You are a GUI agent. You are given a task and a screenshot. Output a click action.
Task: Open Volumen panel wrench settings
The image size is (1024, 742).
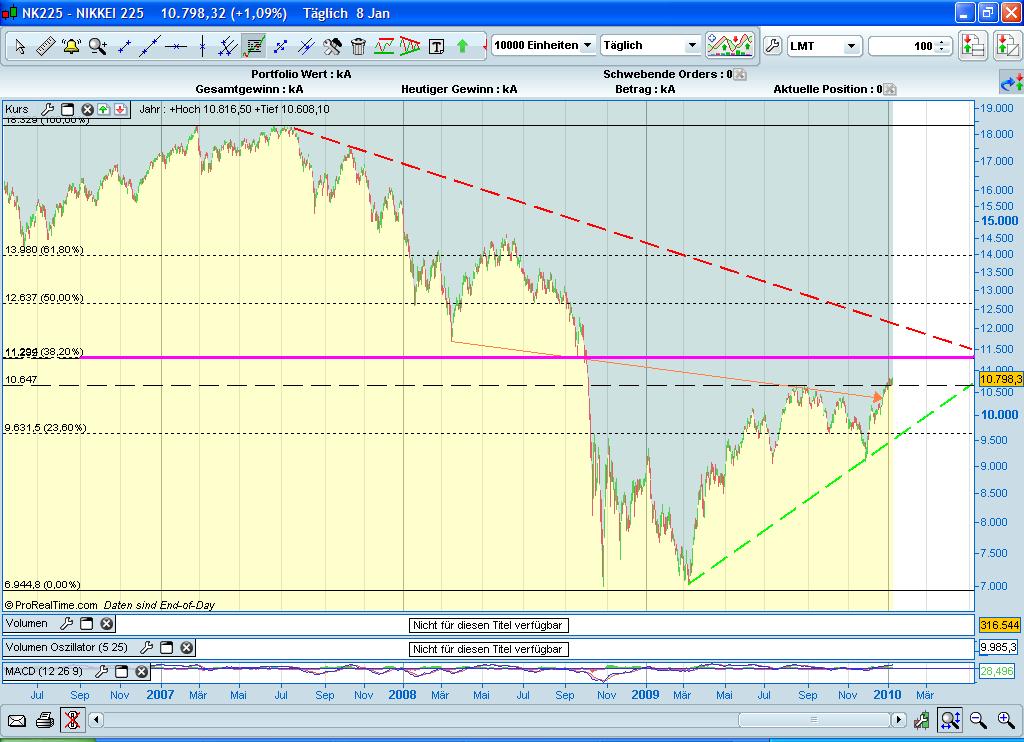[66, 624]
